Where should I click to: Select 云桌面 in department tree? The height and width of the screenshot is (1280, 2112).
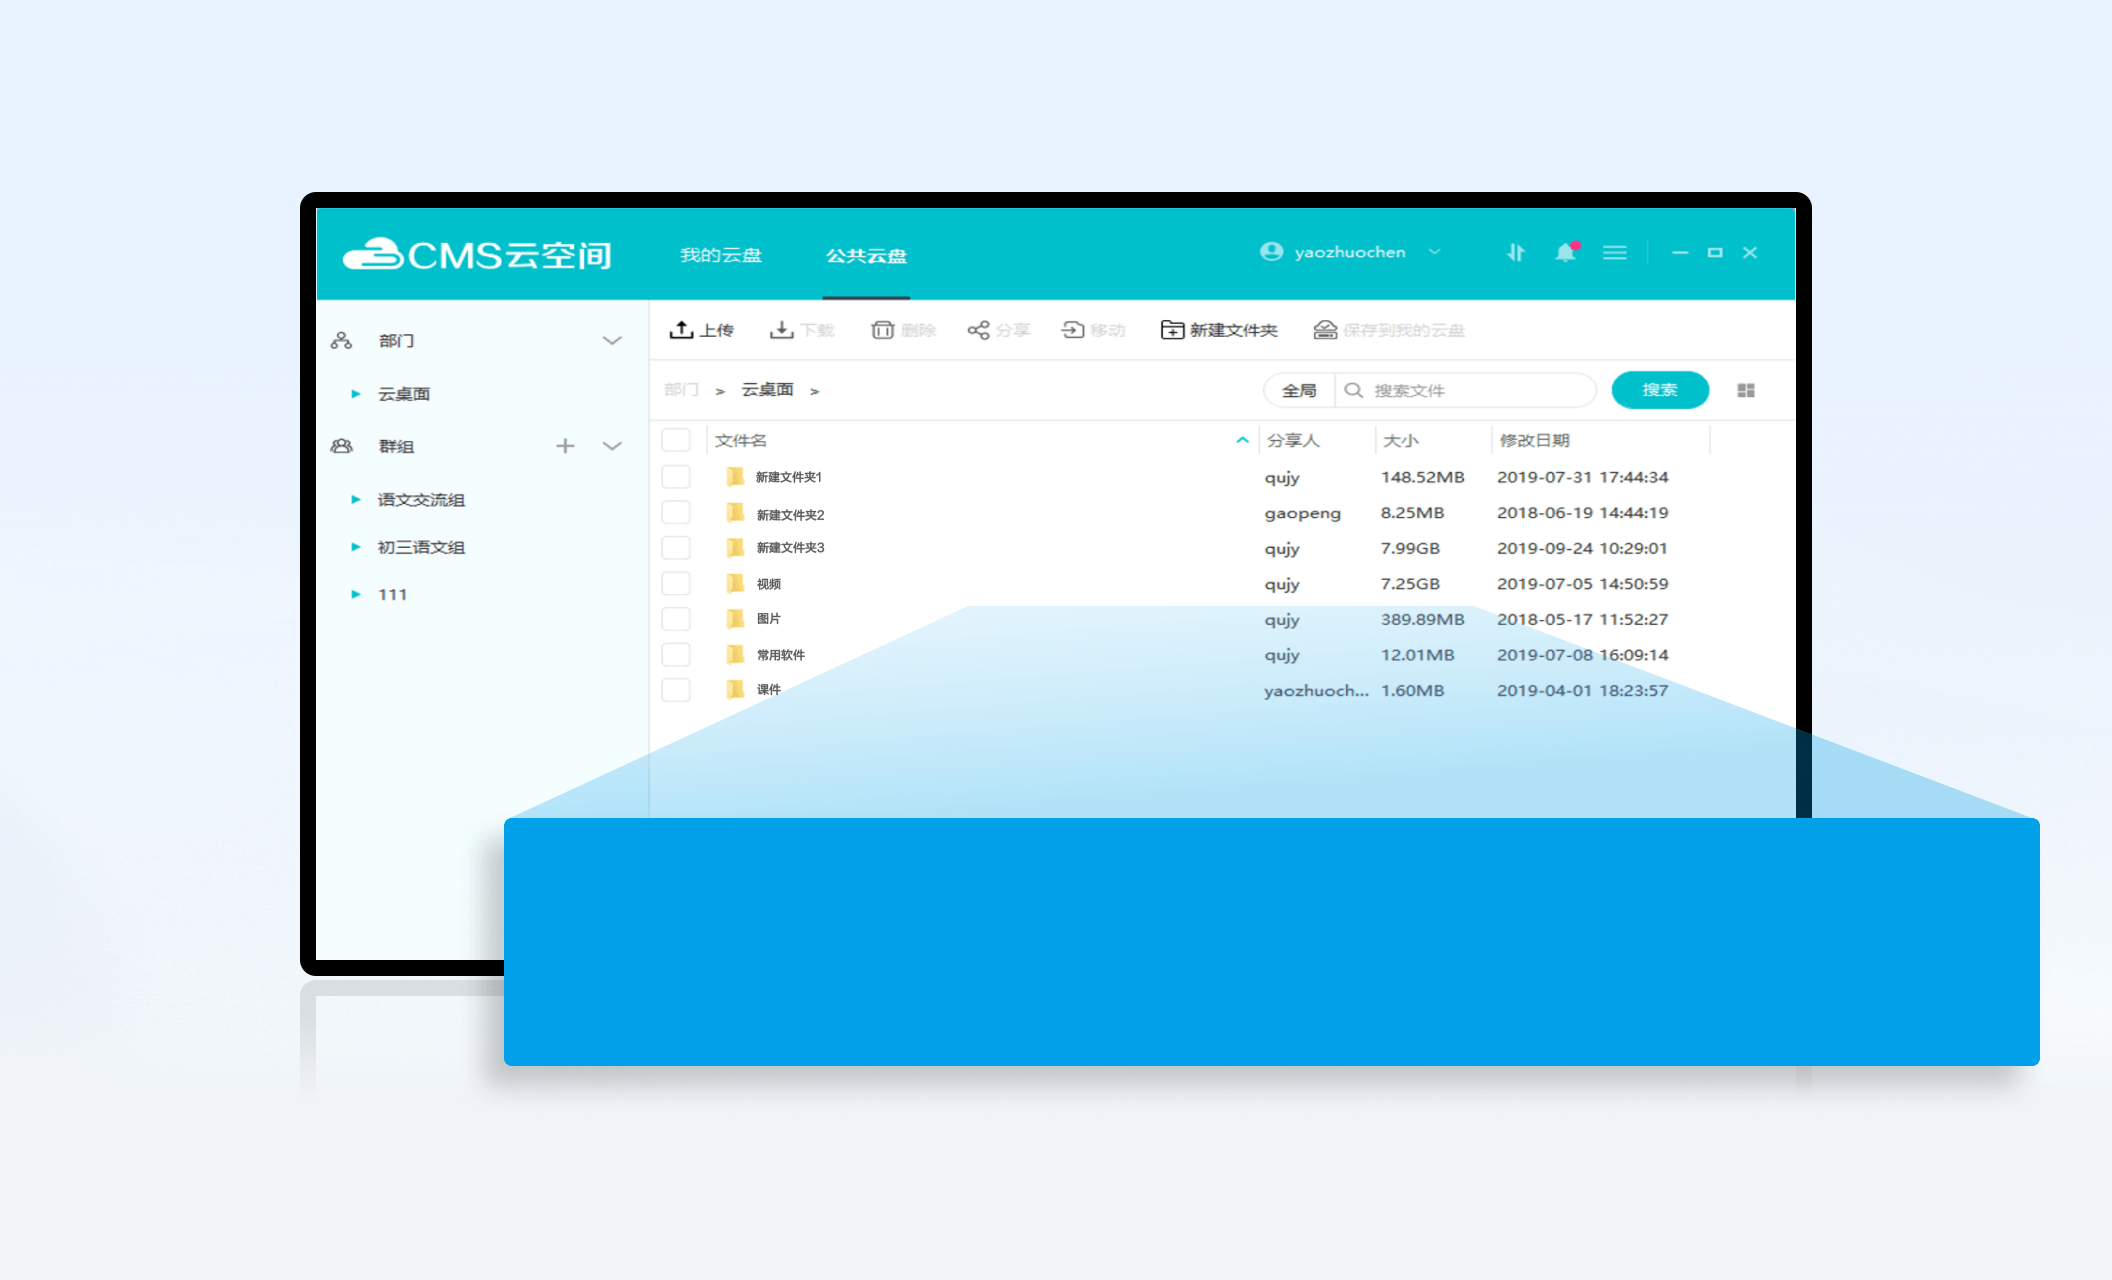tap(404, 394)
